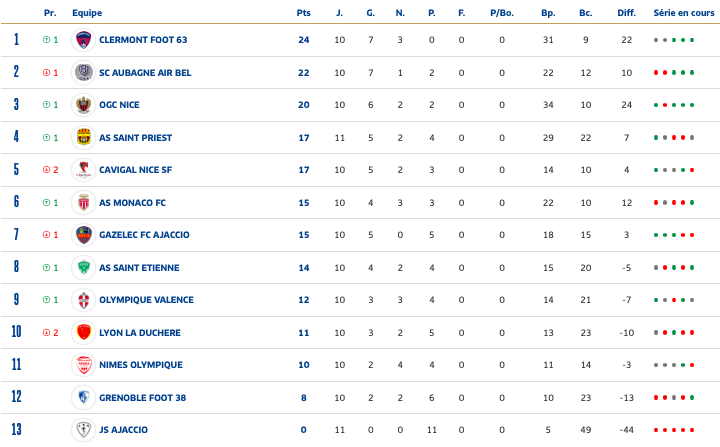Click the Gazelec FC Ajaccio crest

84,235
